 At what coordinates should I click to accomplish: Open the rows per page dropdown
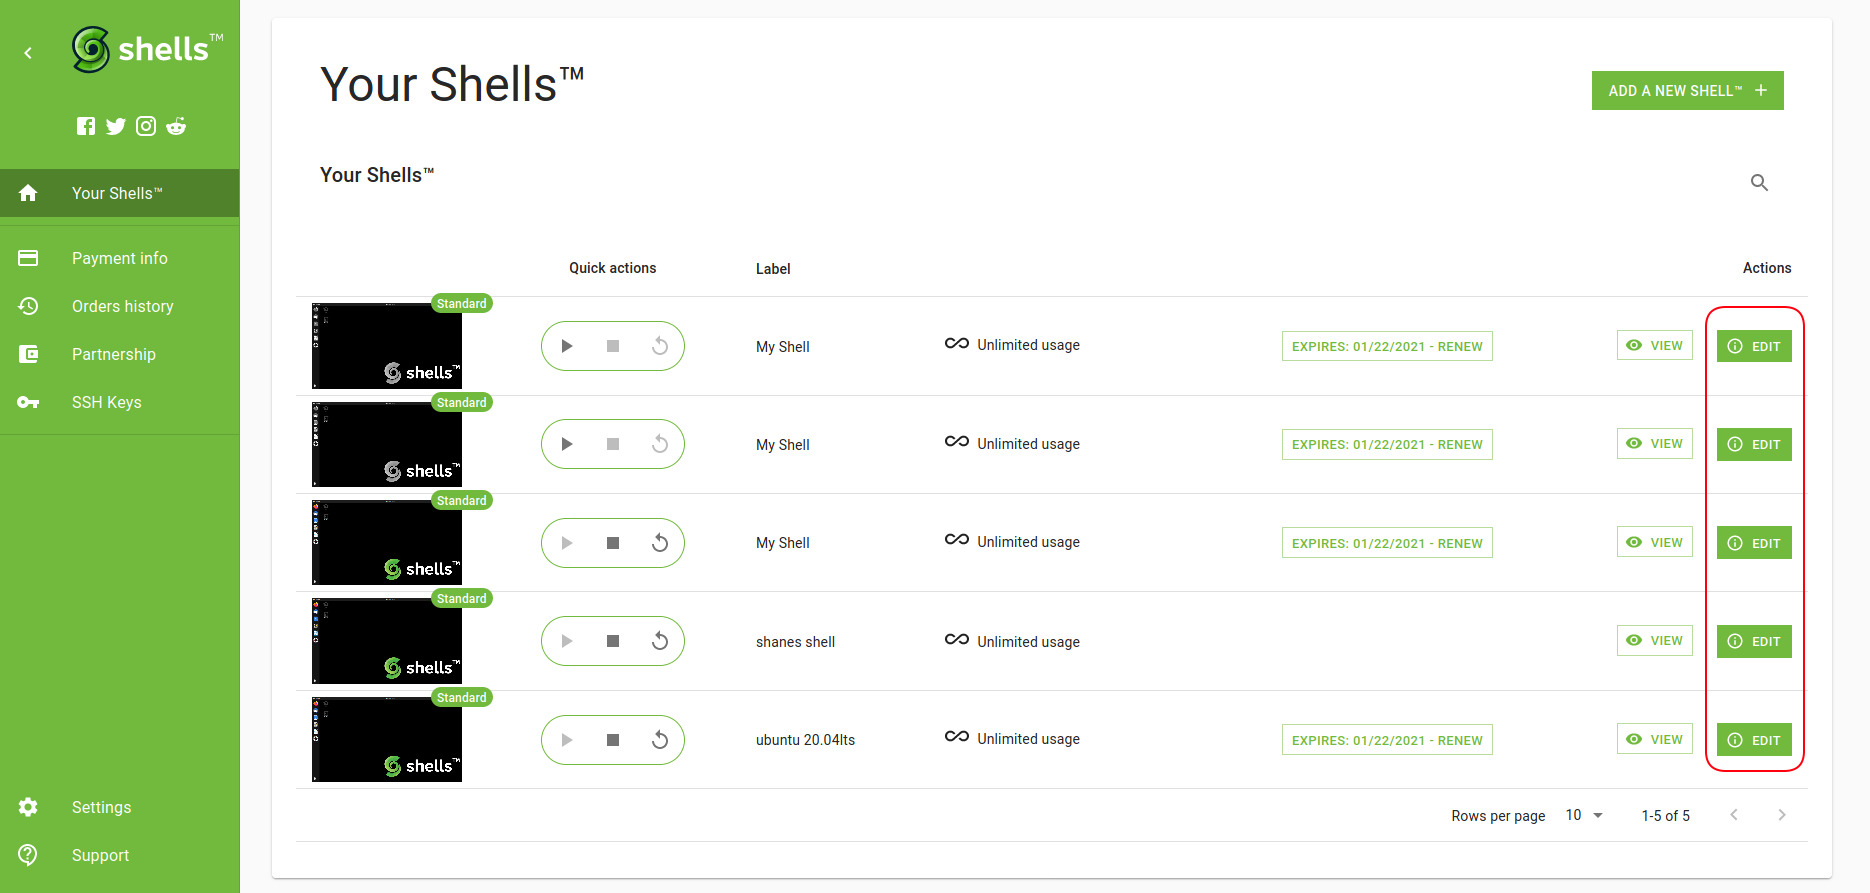pos(1584,815)
